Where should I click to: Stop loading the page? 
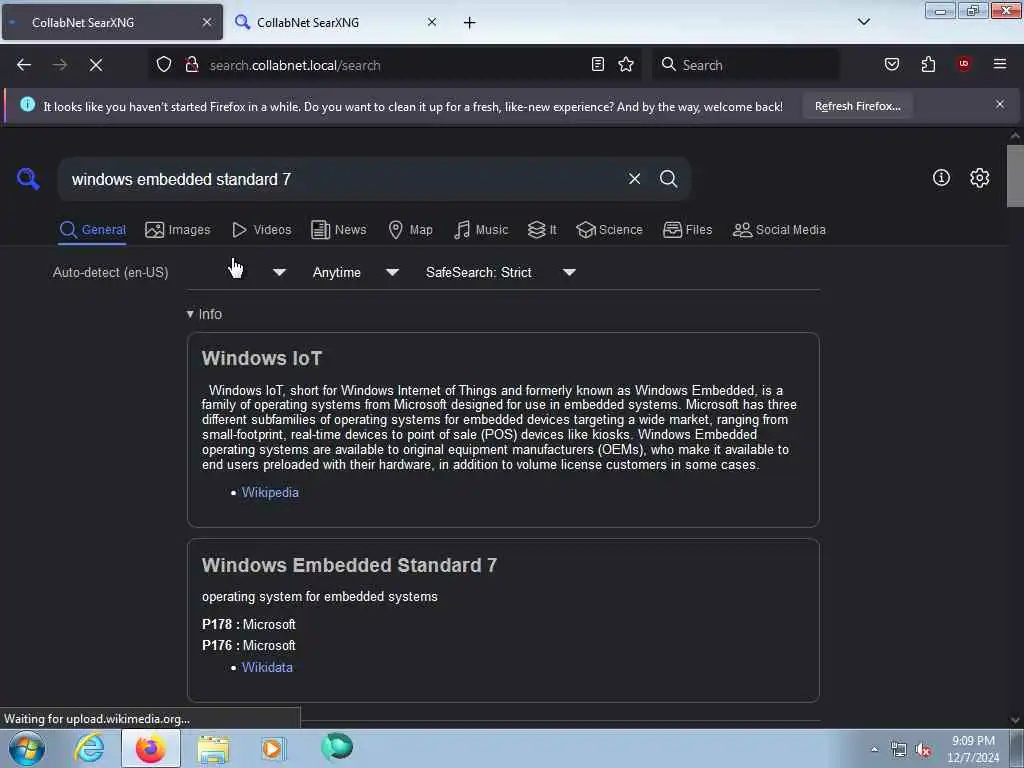(x=96, y=65)
